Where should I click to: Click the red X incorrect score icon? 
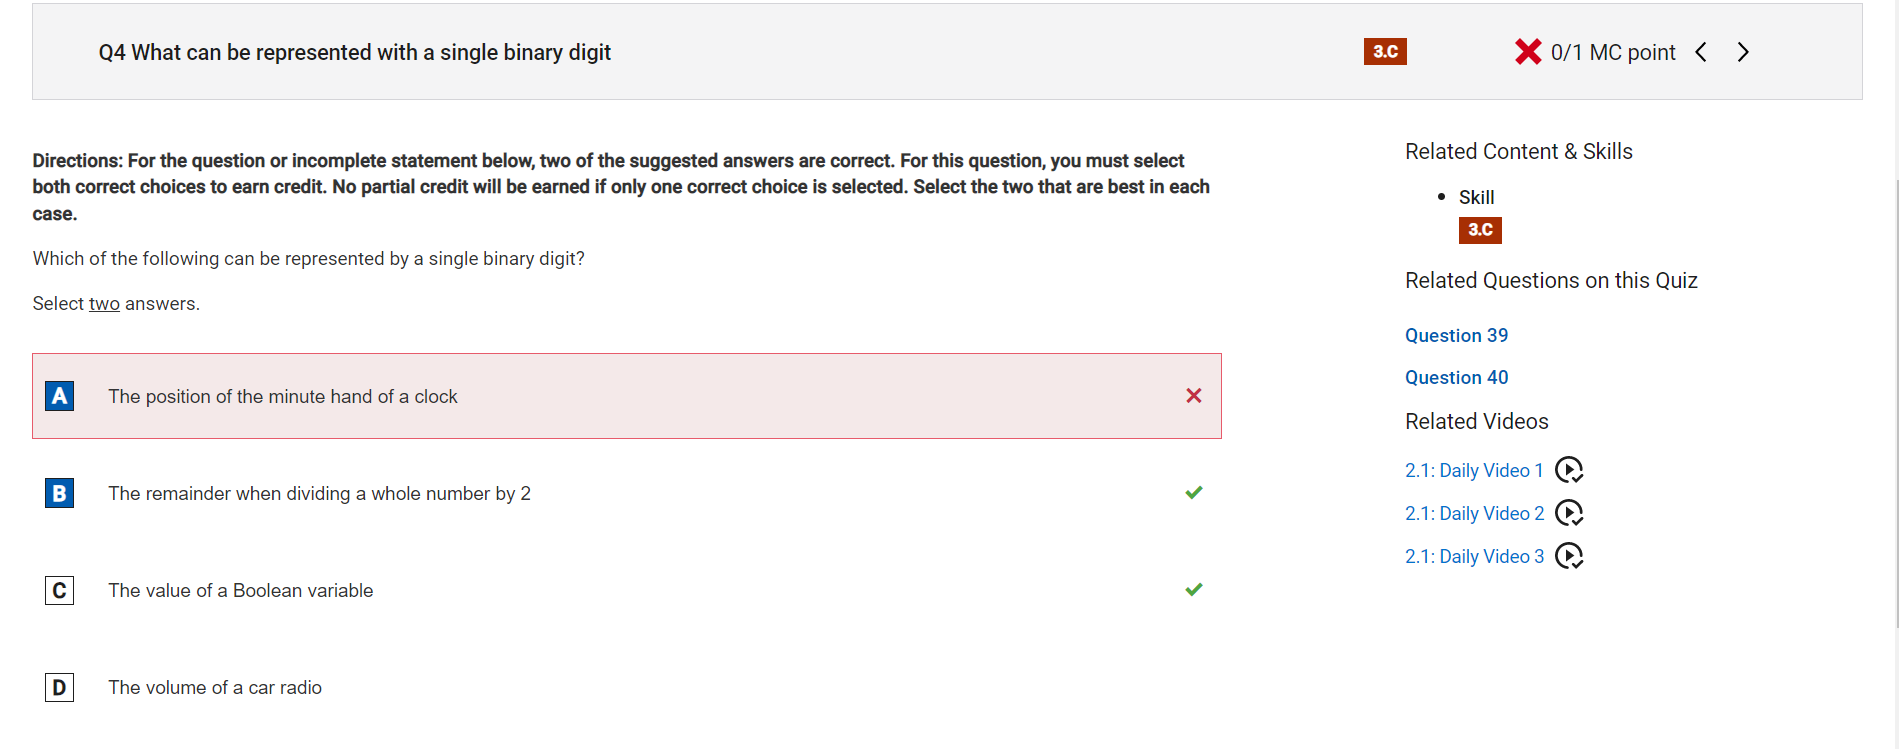1528,52
